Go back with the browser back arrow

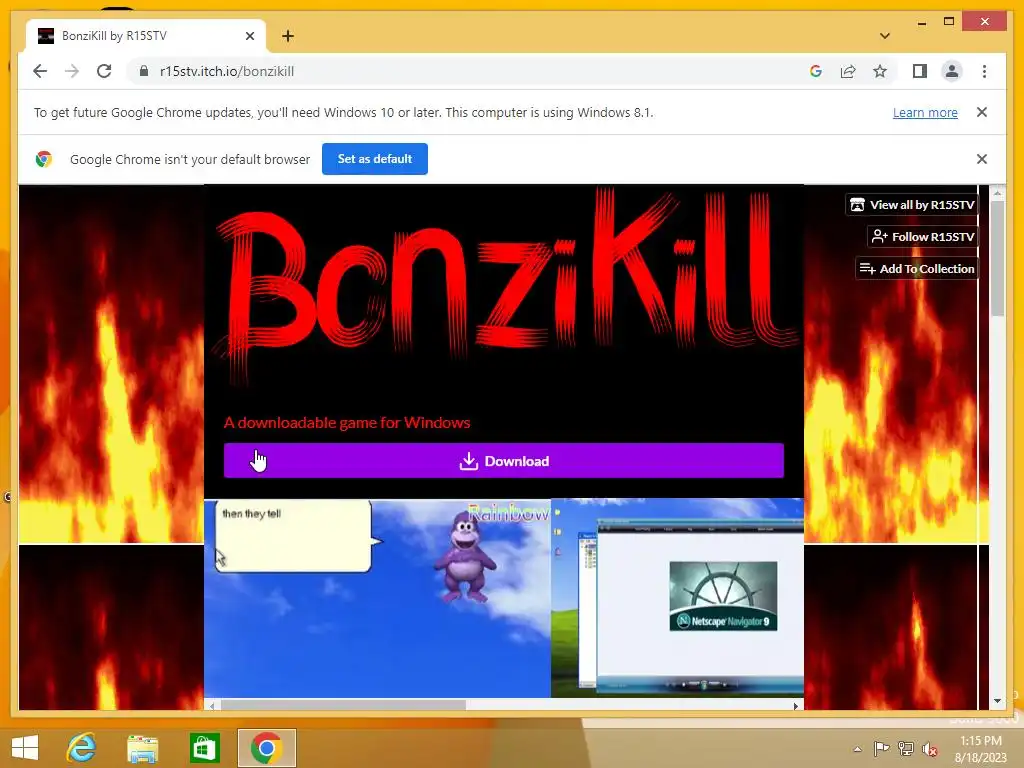point(40,71)
